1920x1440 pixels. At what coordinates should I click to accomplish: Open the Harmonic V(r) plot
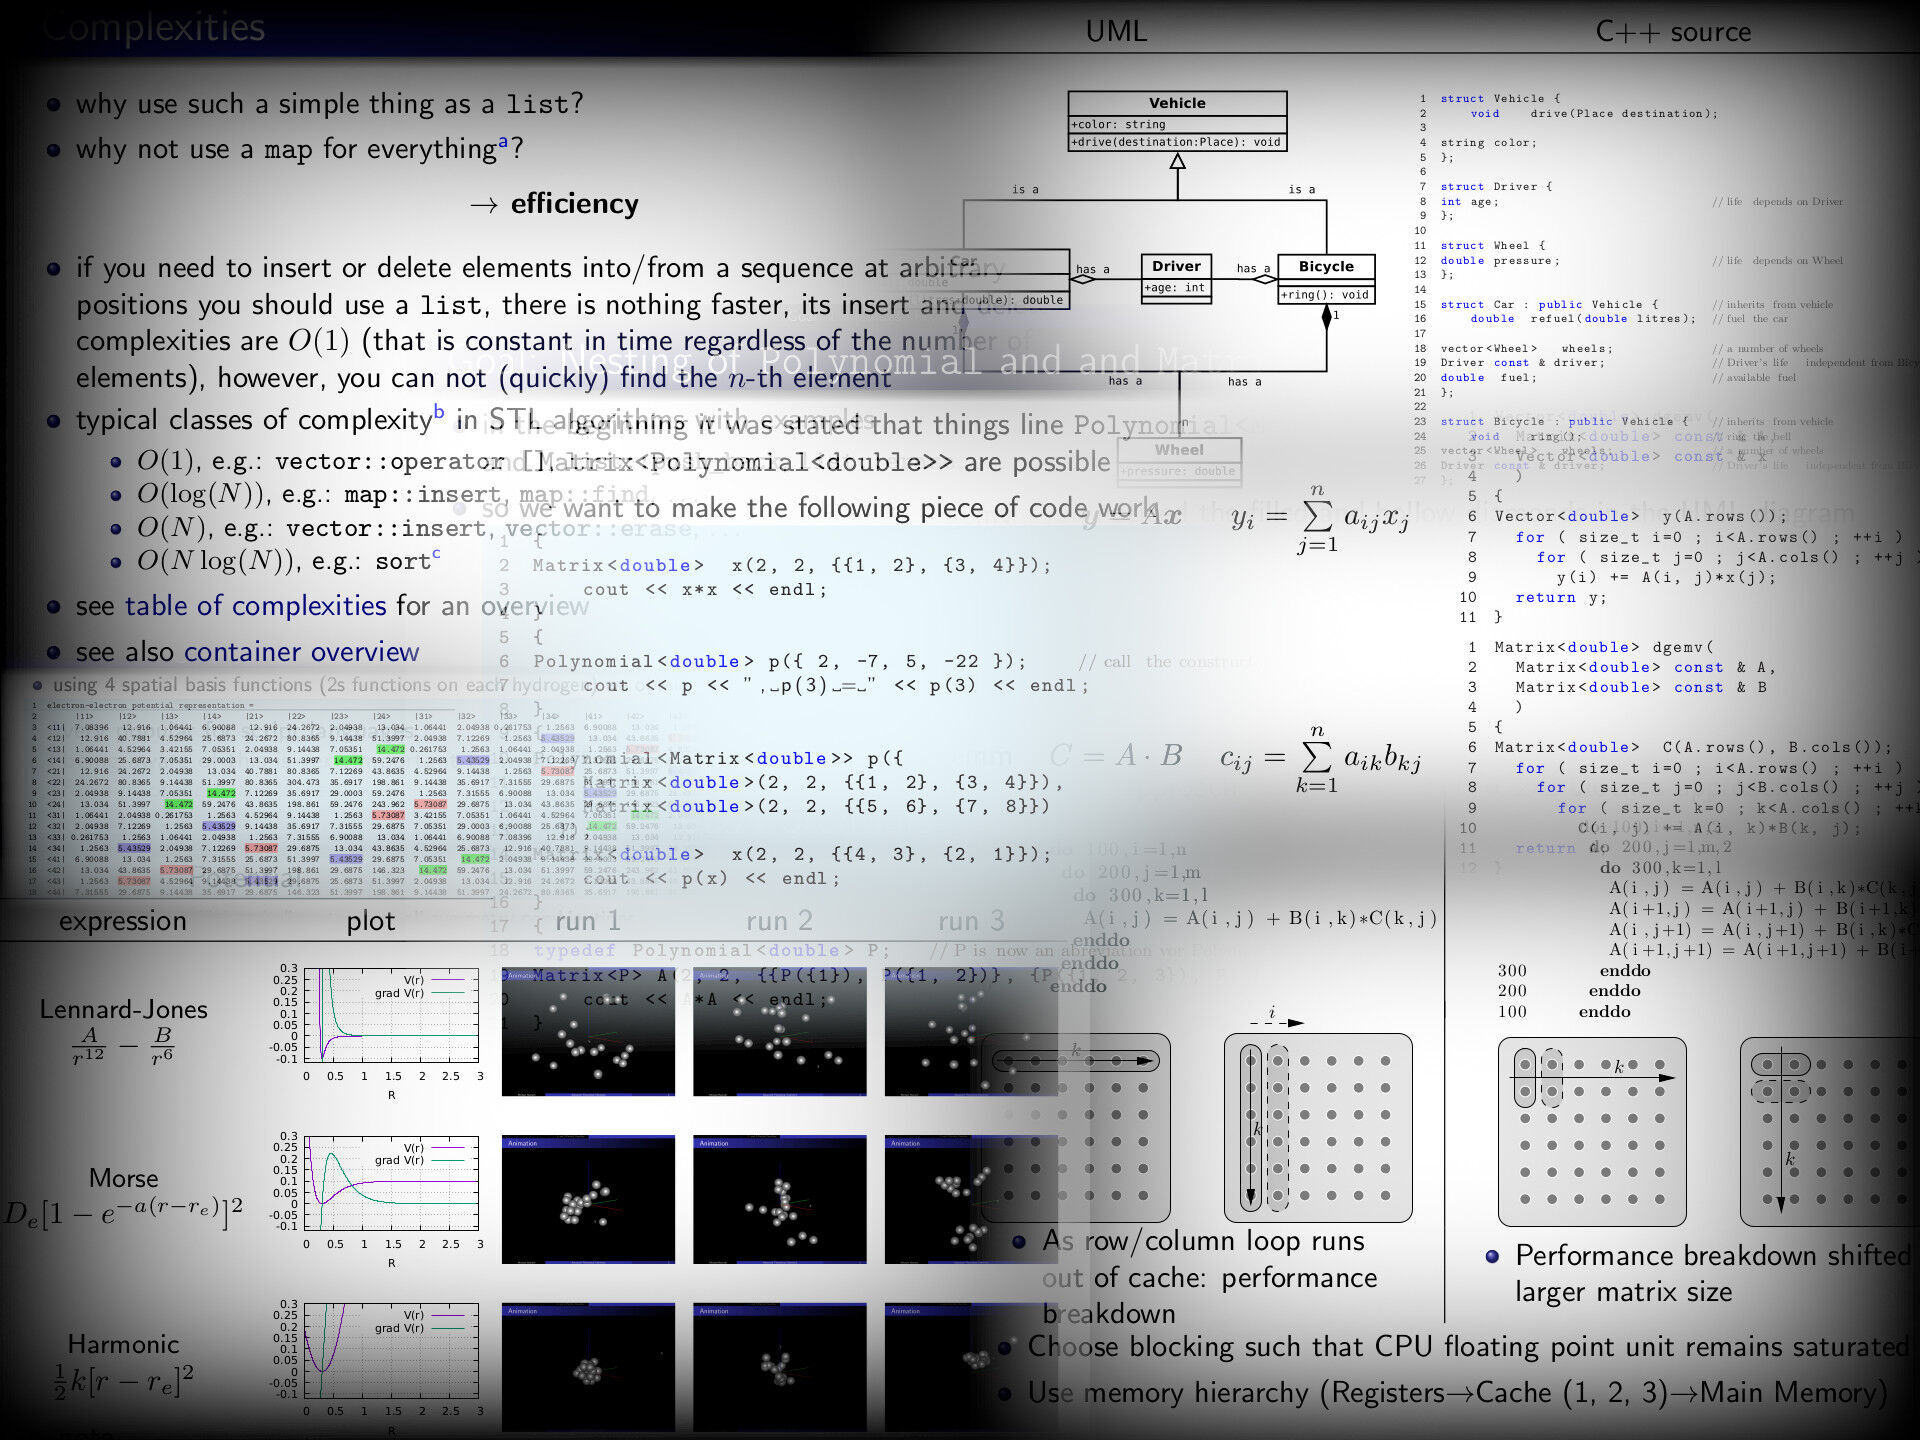(x=391, y=1351)
